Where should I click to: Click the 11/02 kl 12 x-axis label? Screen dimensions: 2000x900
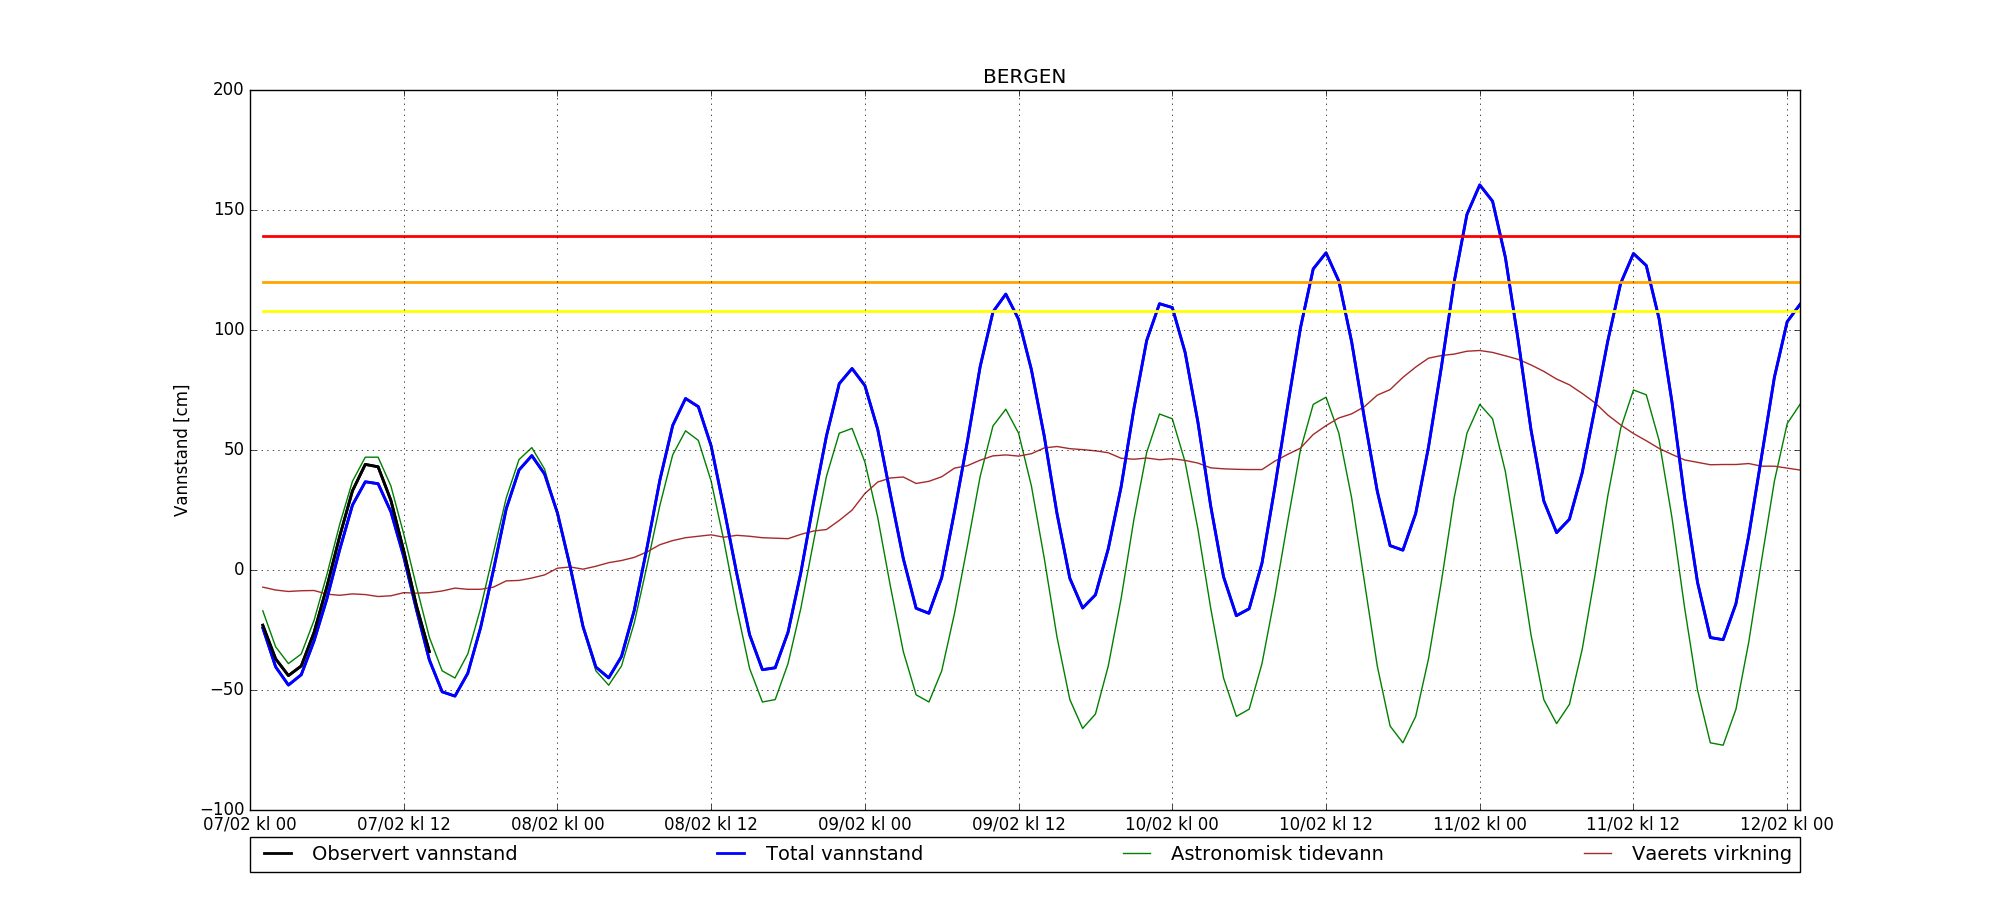tap(1633, 825)
